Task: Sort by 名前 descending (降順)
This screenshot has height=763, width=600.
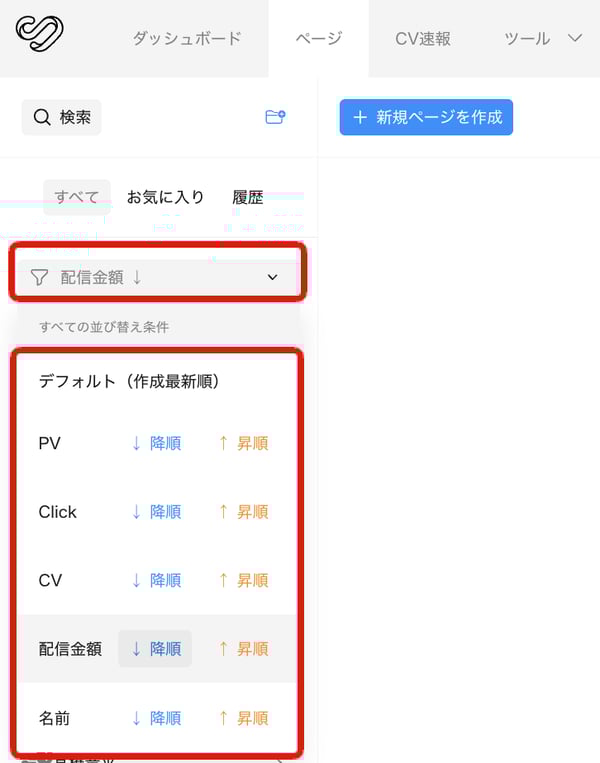Action: pos(156,718)
